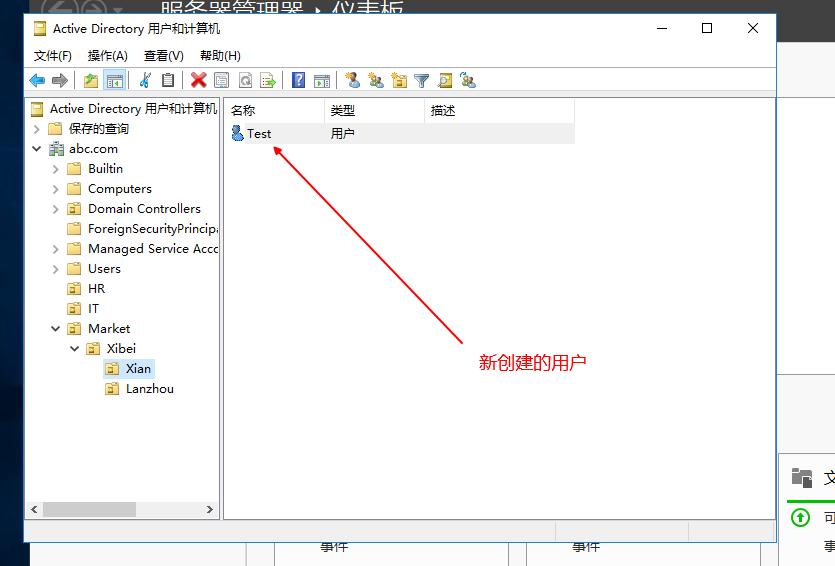Viewport: 835px width, 566px height.
Task: Expand the Computers container
Action: [55, 189]
